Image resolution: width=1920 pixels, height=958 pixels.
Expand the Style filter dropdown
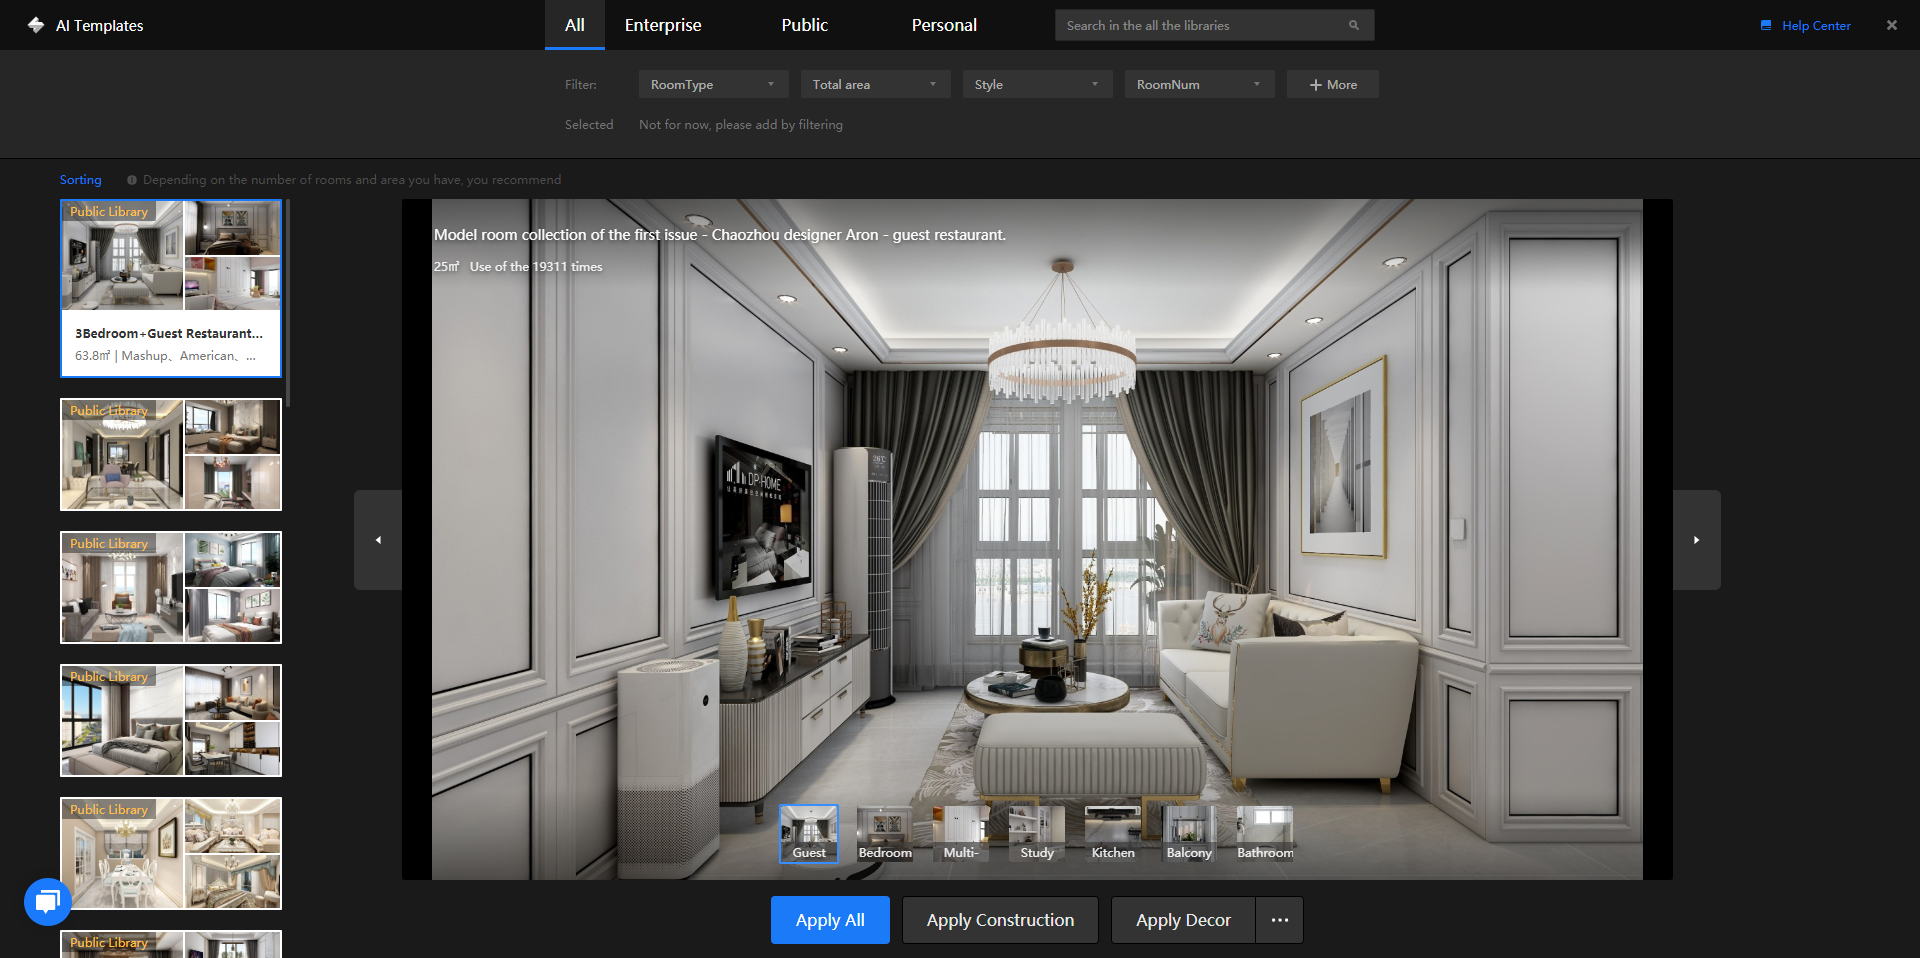click(1036, 85)
